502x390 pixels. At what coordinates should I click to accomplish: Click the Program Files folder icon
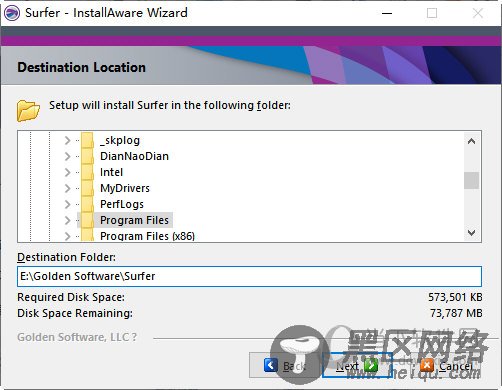[88, 220]
